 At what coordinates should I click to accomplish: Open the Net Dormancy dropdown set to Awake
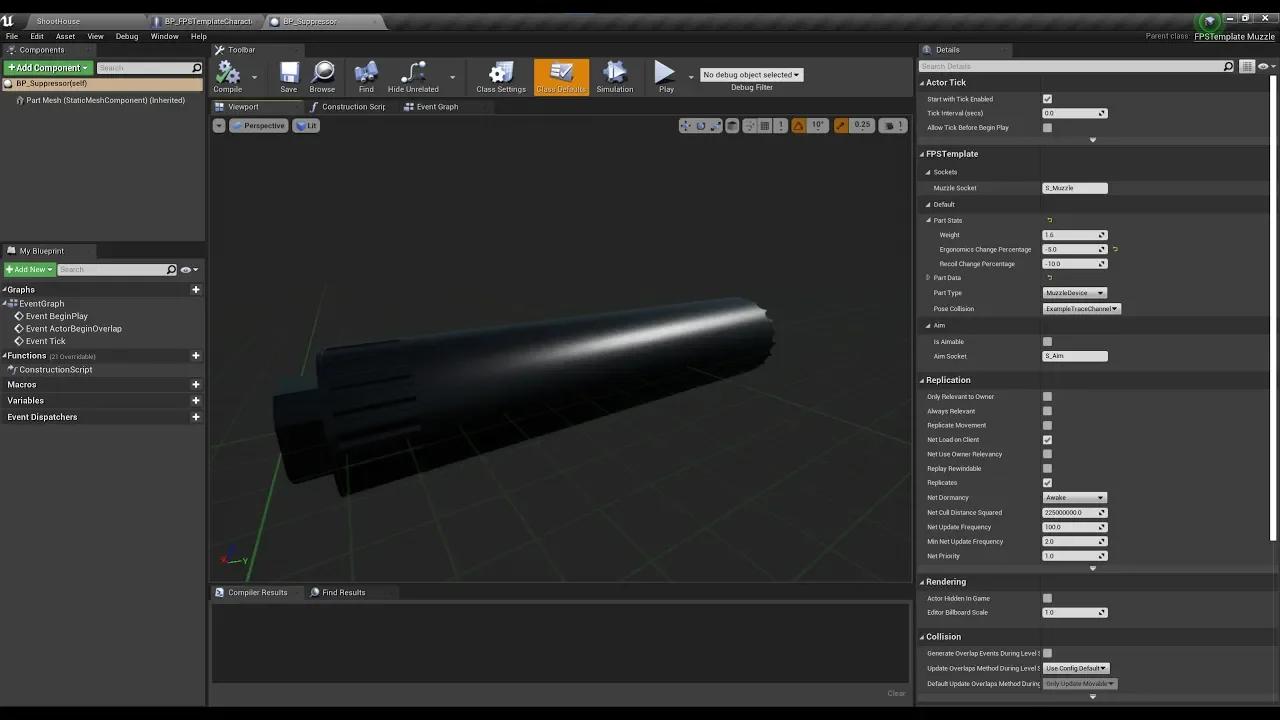(x=1073, y=497)
